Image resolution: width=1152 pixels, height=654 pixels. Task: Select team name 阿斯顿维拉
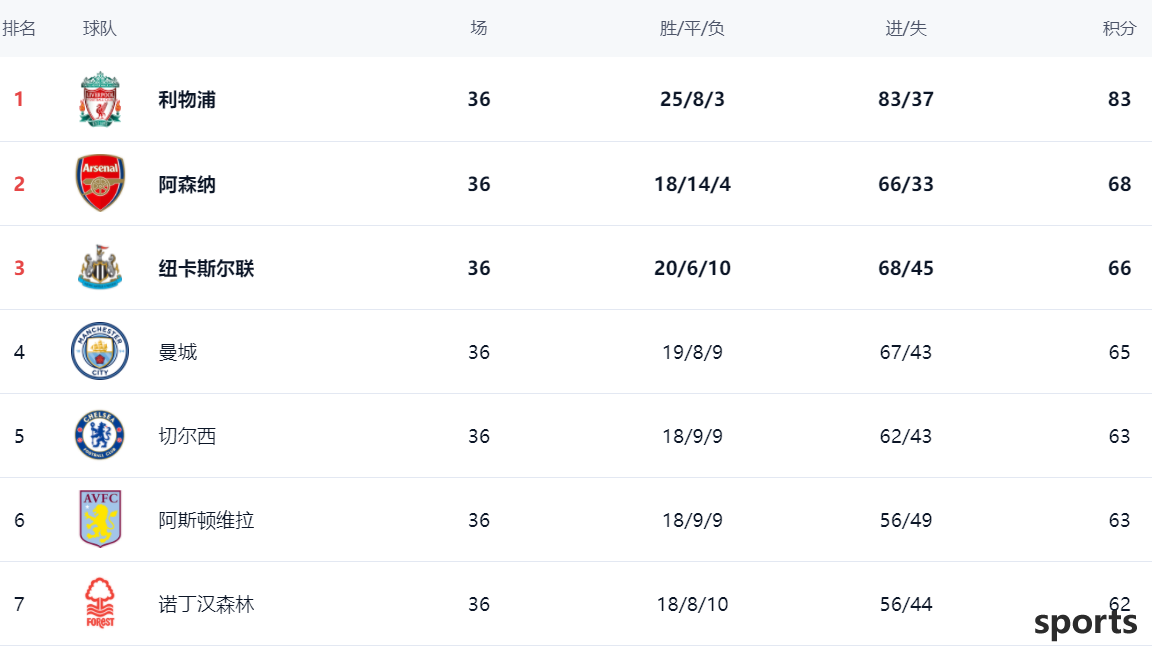[206, 520]
